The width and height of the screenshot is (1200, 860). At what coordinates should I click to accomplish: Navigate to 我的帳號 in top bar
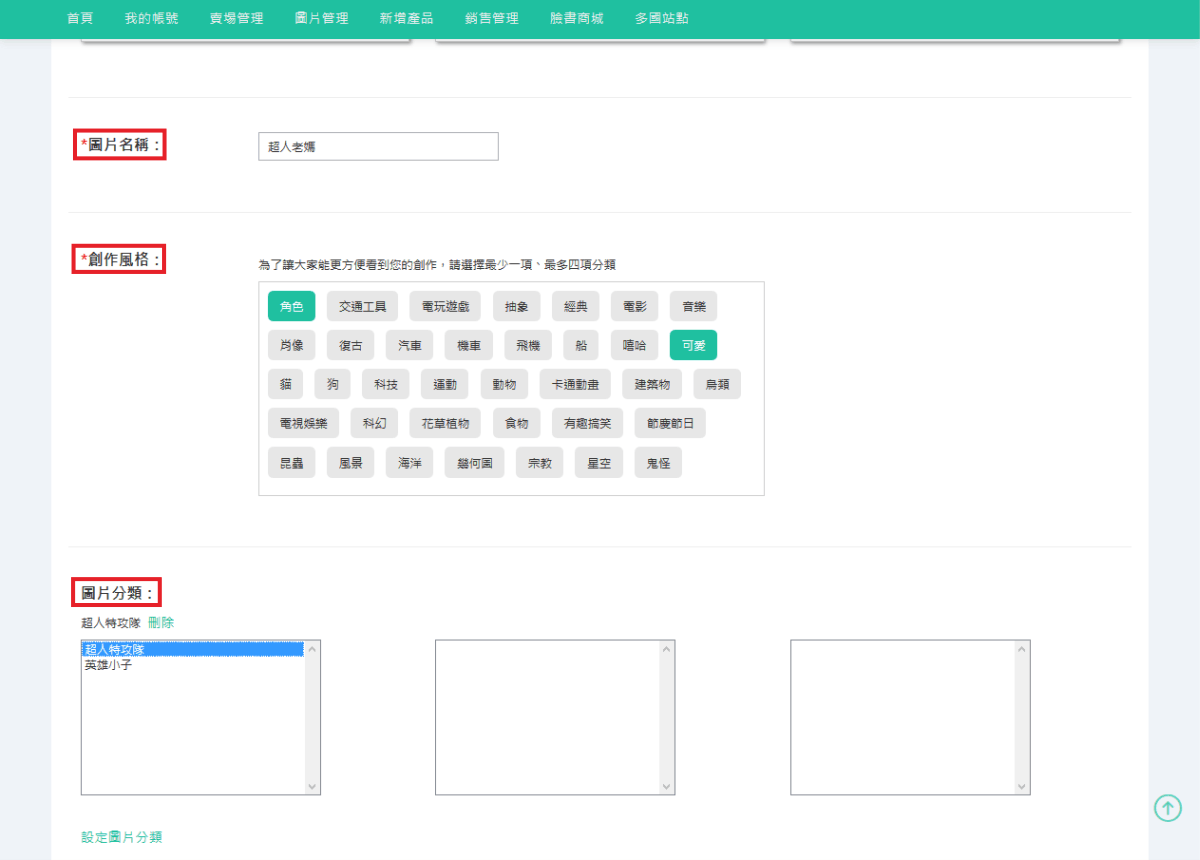click(151, 18)
